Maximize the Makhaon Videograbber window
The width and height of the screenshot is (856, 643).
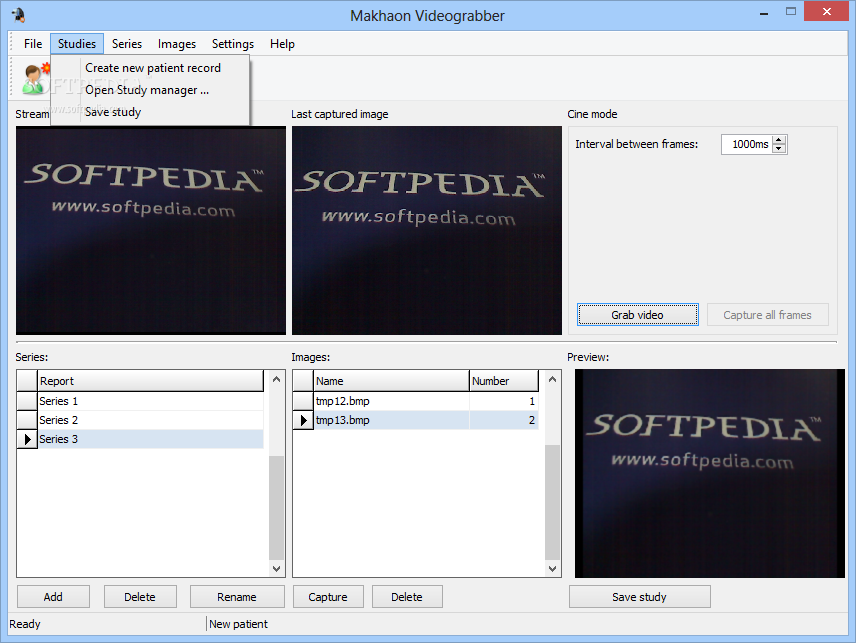pos(790,12)
